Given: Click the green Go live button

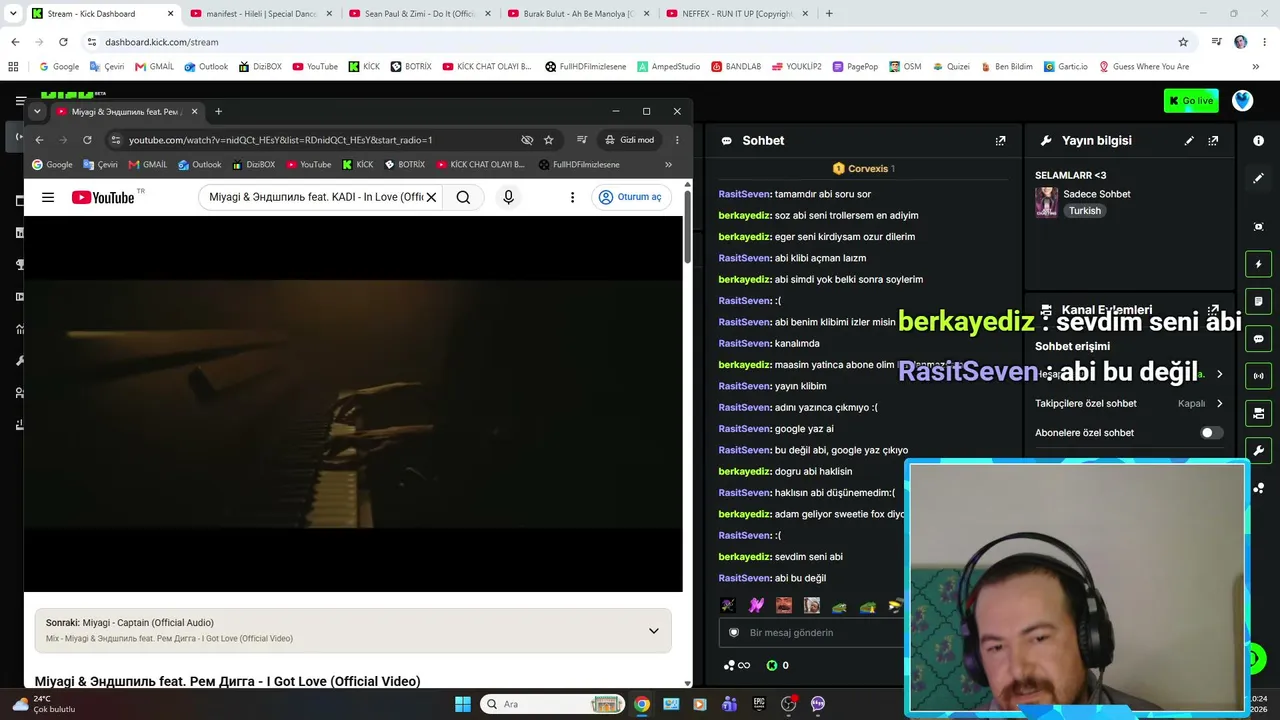Looking at the screenshot, I should [x=1191, y=101].
